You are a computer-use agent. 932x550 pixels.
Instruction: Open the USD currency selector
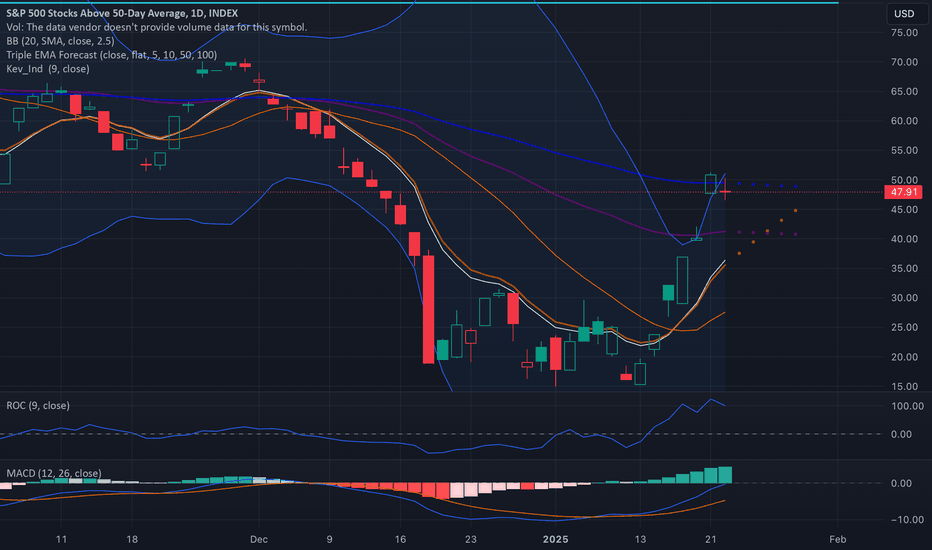906,14
